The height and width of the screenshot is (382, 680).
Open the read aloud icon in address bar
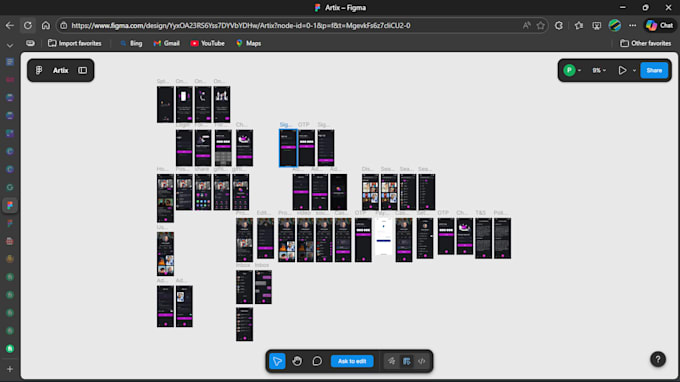tap(526, 26)
